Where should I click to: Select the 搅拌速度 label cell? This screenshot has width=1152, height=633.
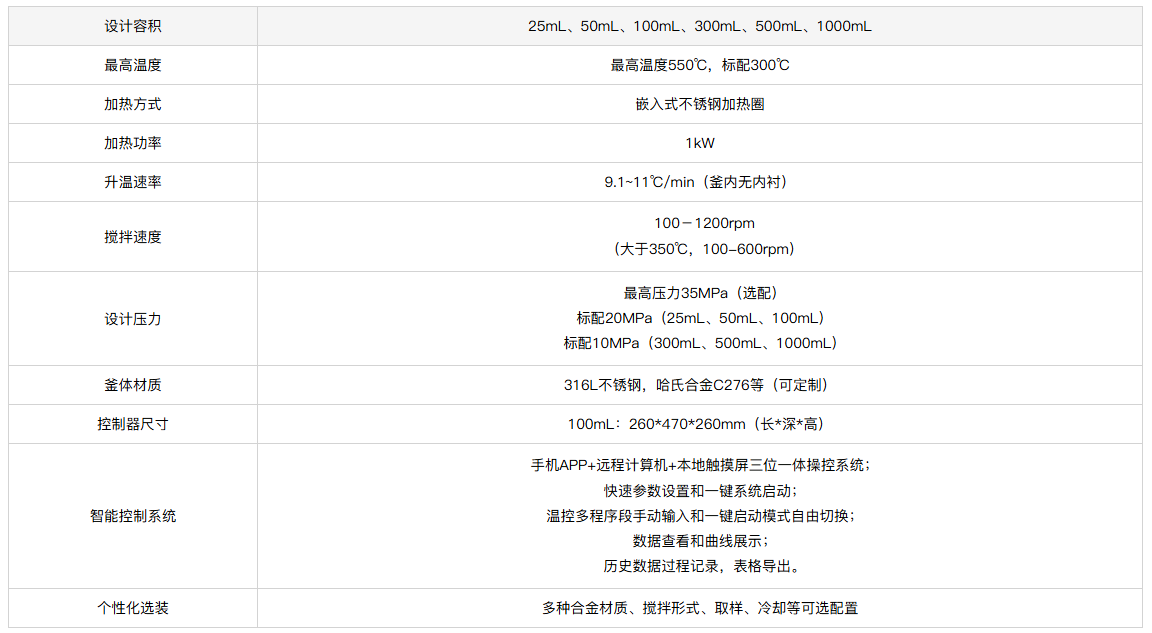click(x=132, y=237)
